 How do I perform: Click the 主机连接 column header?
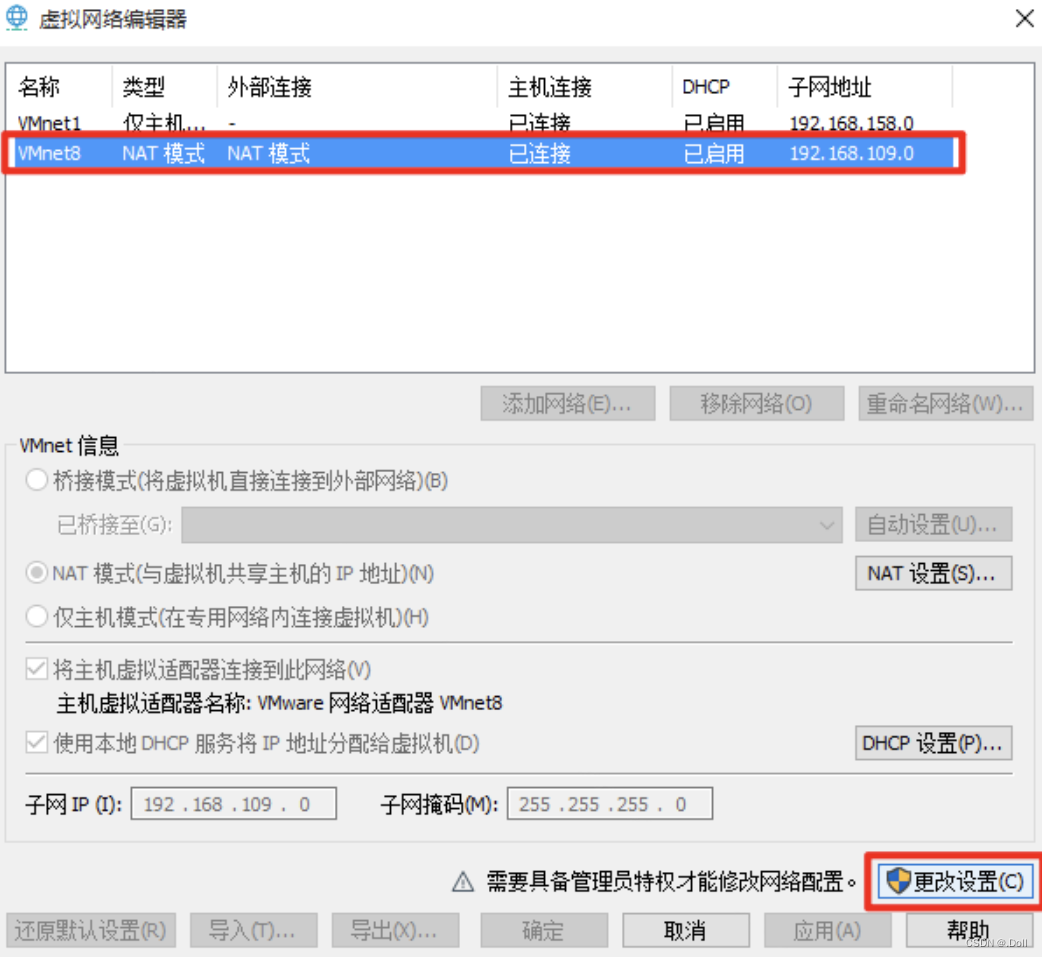point(585,86)
